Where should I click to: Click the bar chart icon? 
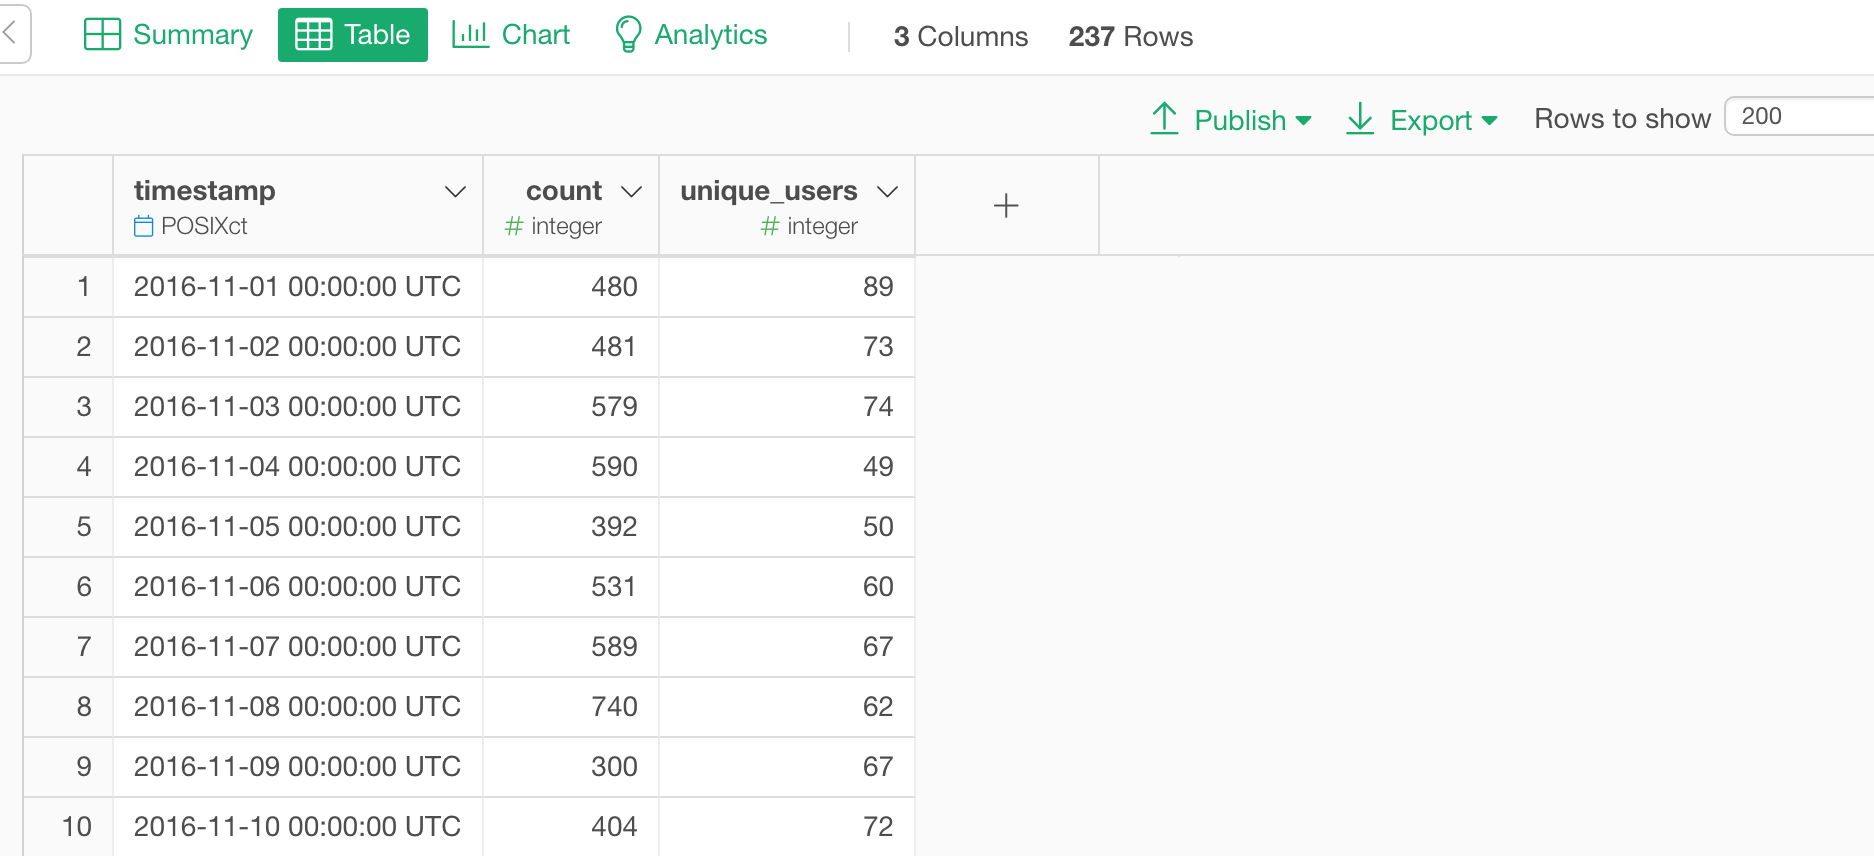point(470,35)
